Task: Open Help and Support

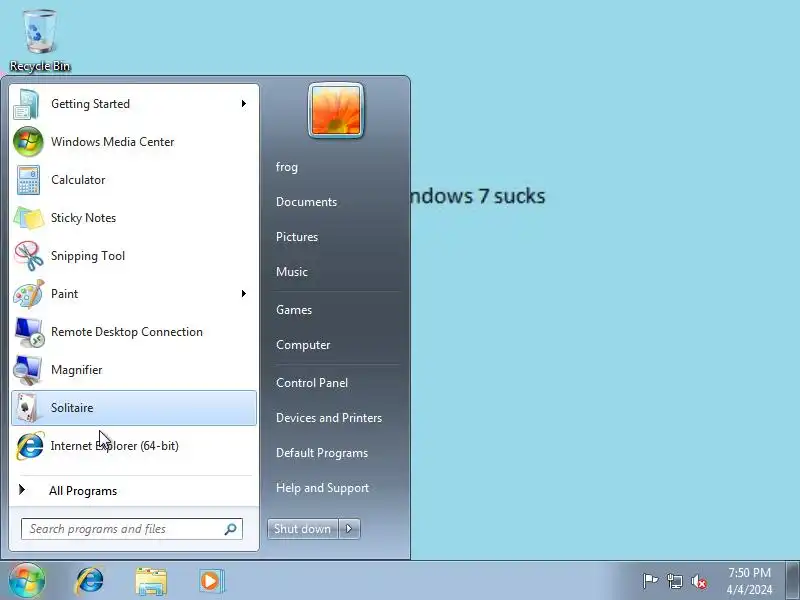Action: coord(322,488)
